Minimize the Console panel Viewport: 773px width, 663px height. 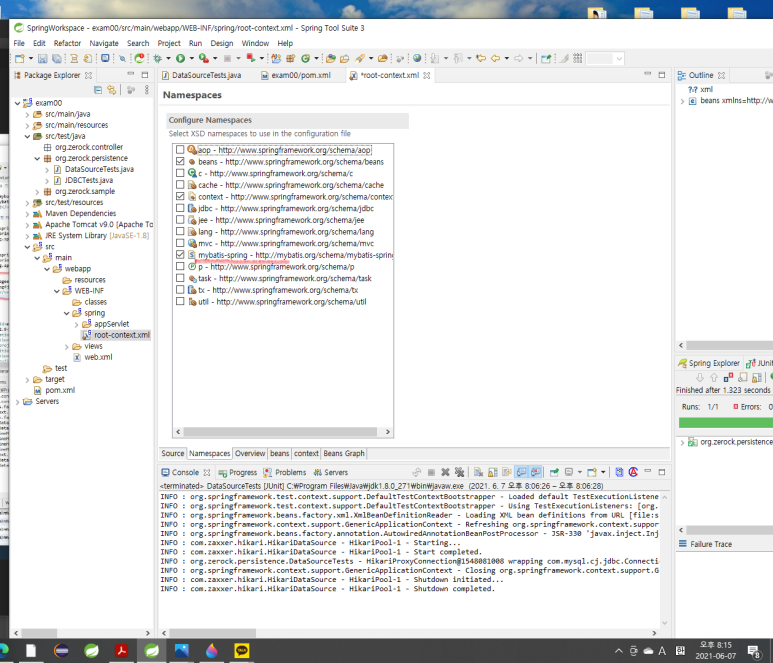point(648,471)
